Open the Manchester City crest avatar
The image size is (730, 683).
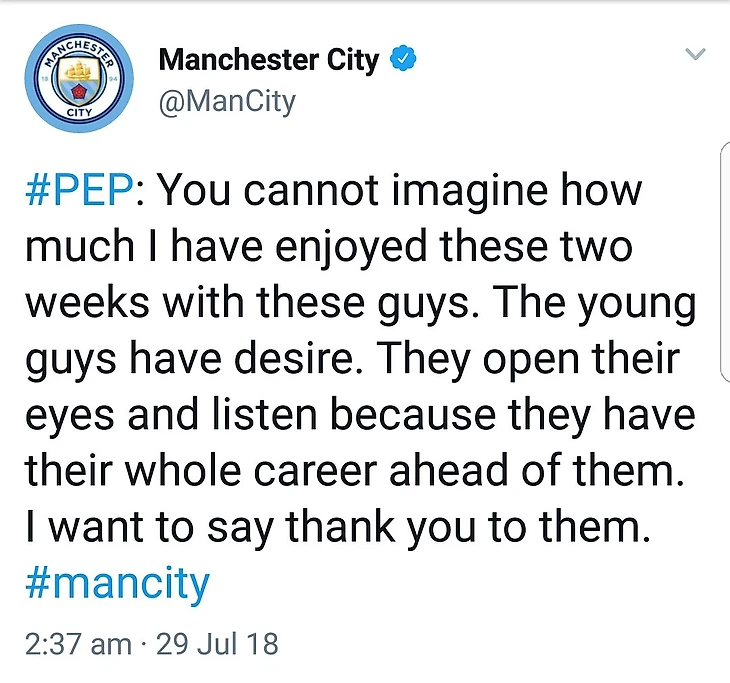pos(79,79)
